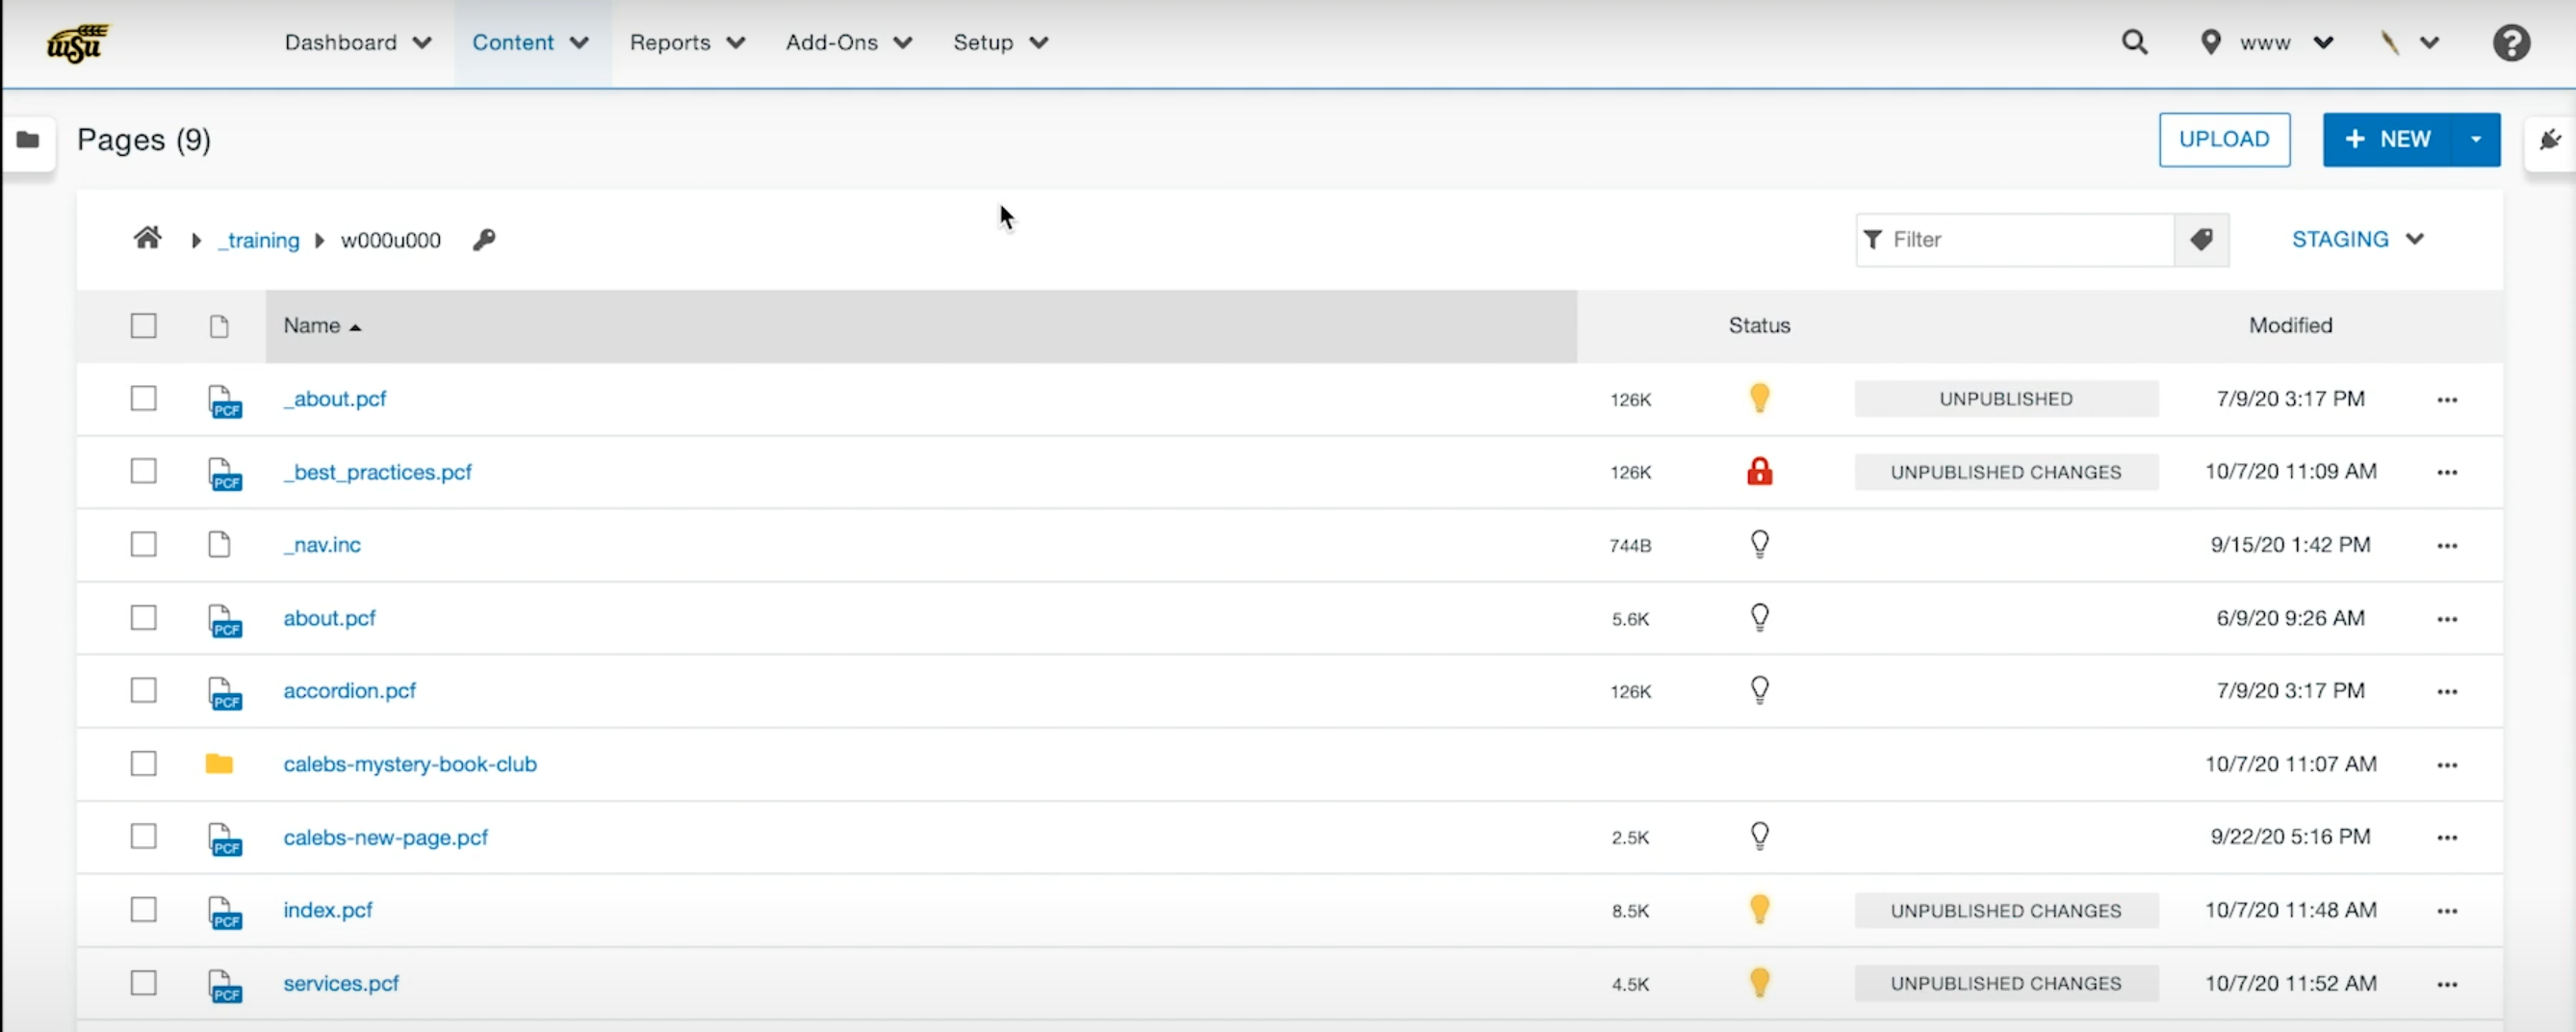Check out accordion.pcf via lightbulb icon

tap(1759, 690)
